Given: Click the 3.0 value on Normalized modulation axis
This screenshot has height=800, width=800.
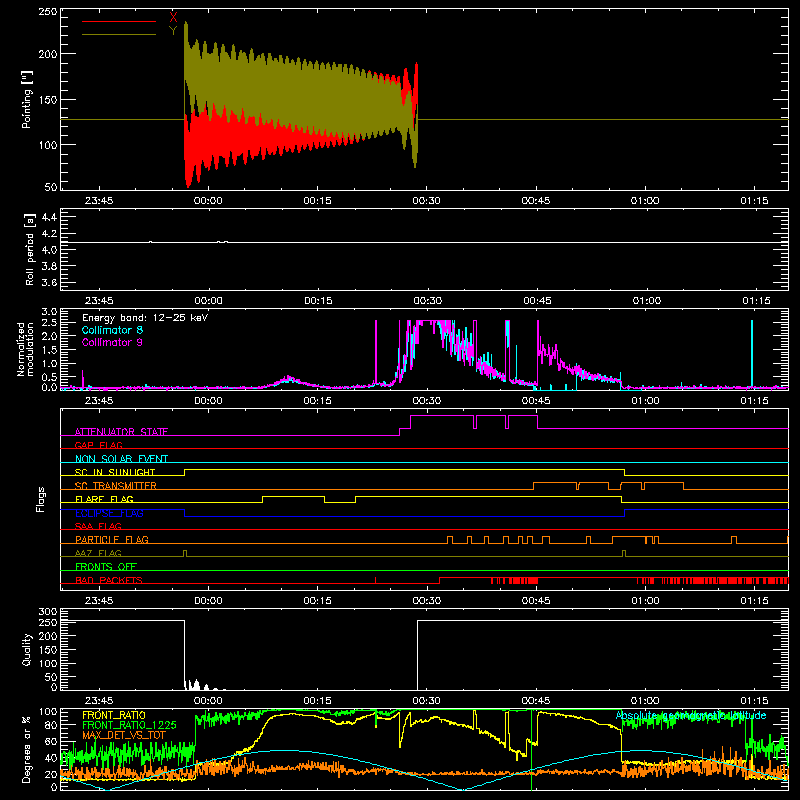Looking at the screenshot, I should (49, 312).
